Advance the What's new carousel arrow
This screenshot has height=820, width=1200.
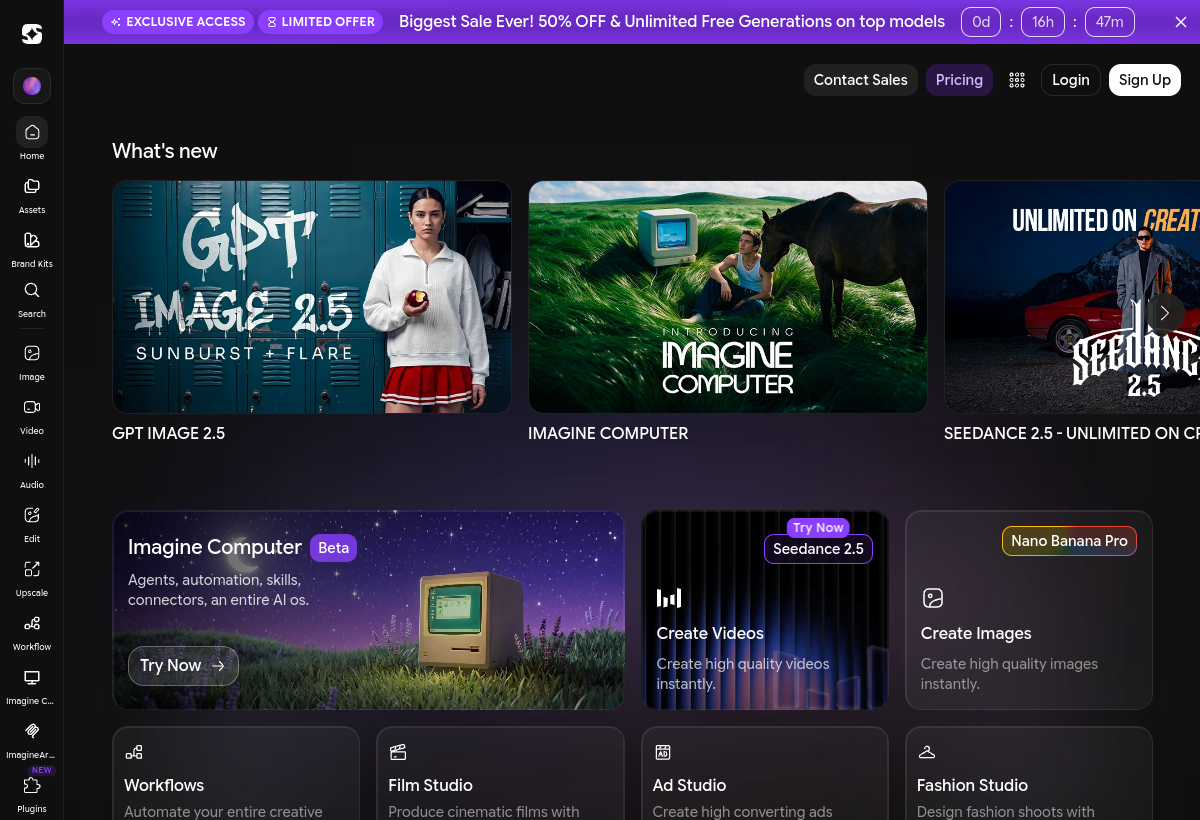pos(1165,313)
